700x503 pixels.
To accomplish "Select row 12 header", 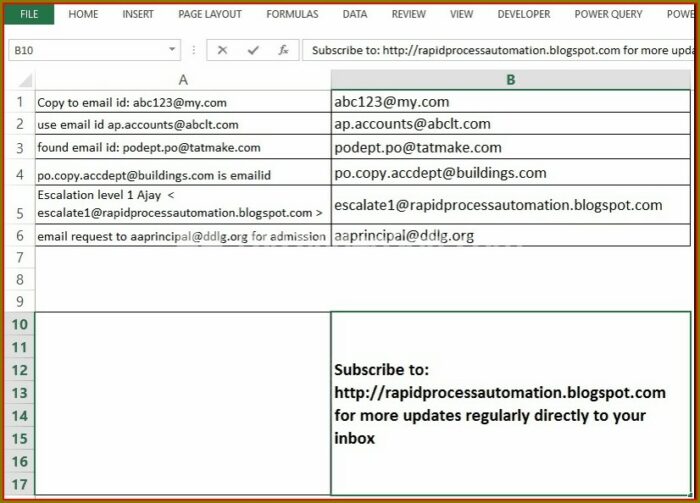I will [20, 370].
